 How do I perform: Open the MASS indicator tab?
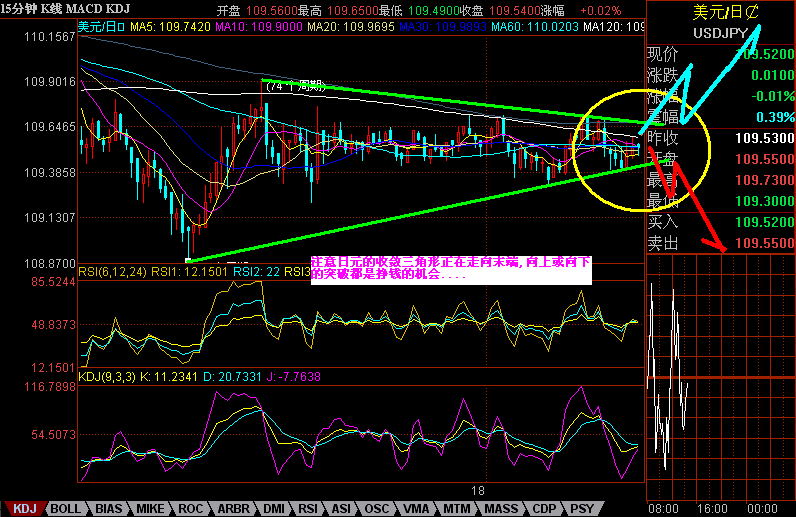500,508
